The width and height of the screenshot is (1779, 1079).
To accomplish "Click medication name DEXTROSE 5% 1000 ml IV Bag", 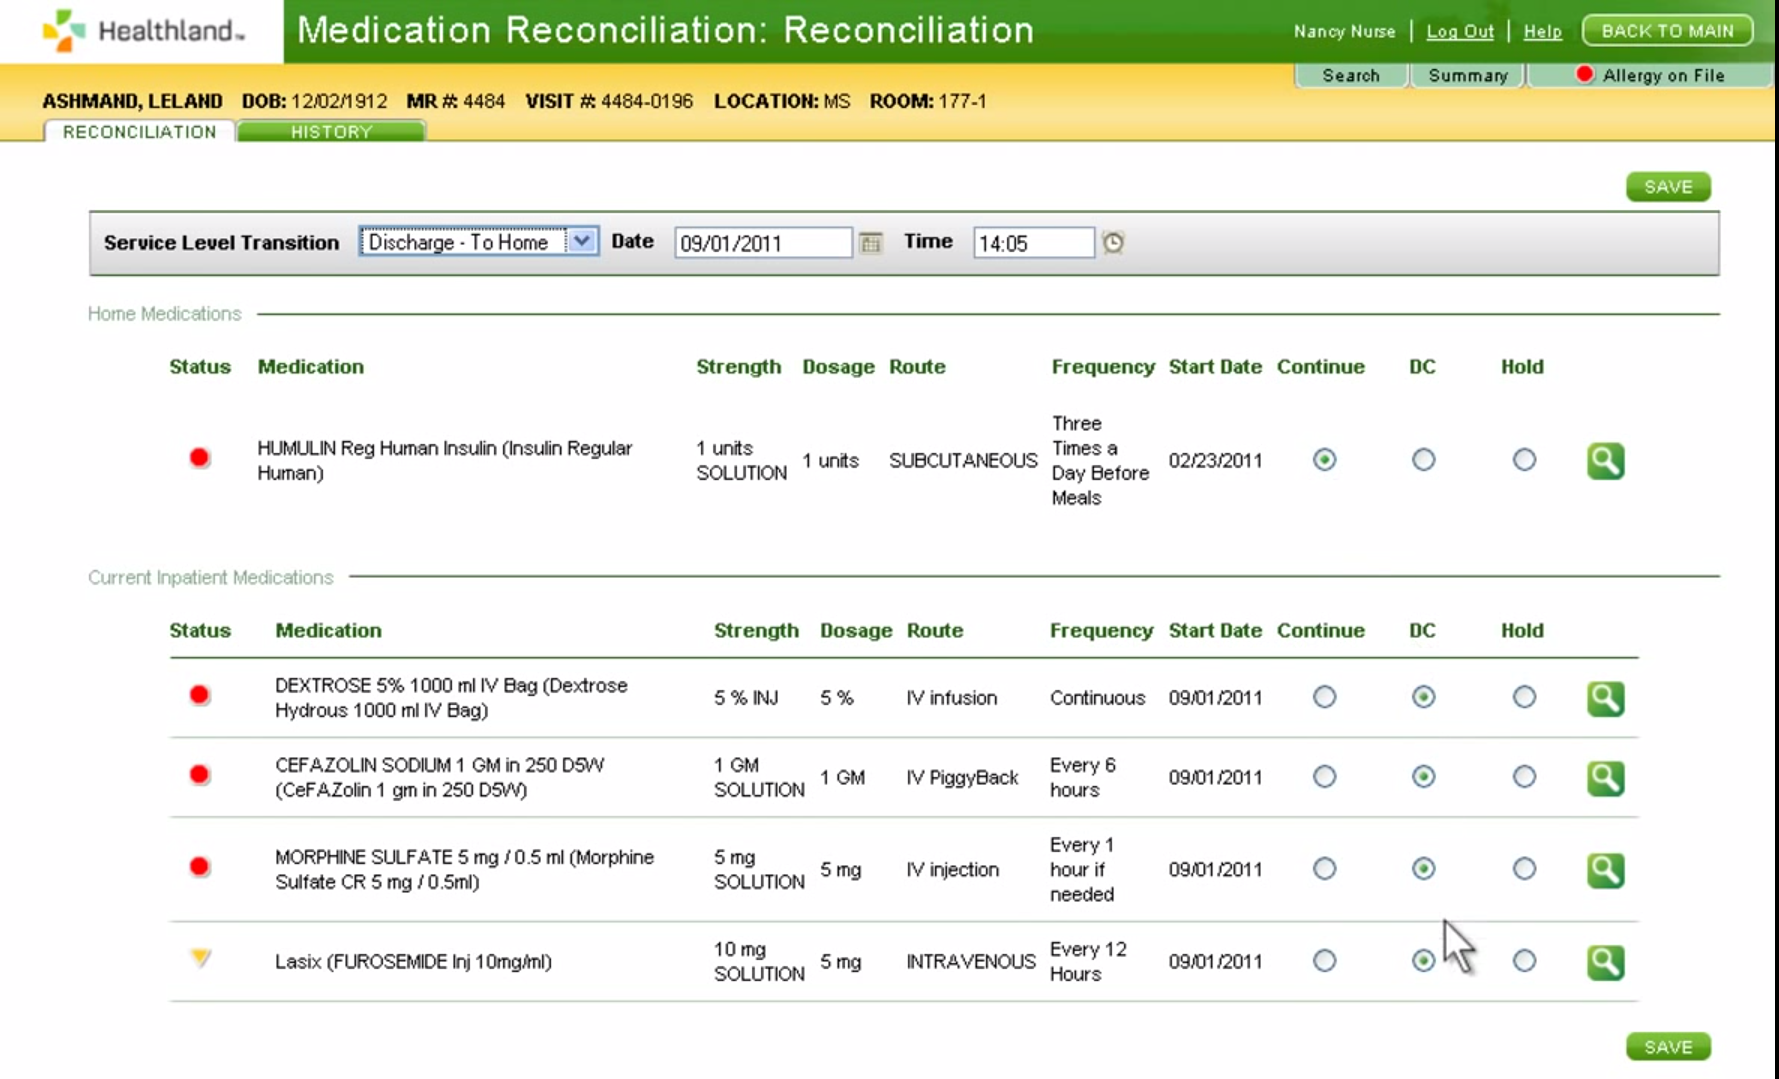I will (451, 697).
